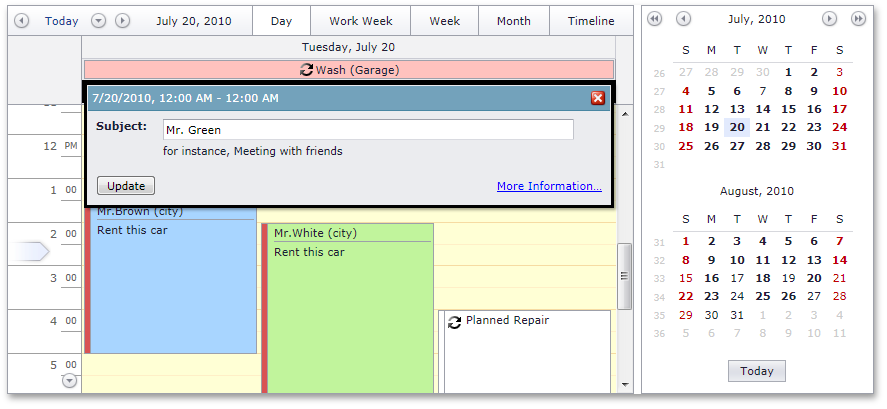Open the More Information link
The width and height of the screenshot is (887, 409).
(549, 186)
